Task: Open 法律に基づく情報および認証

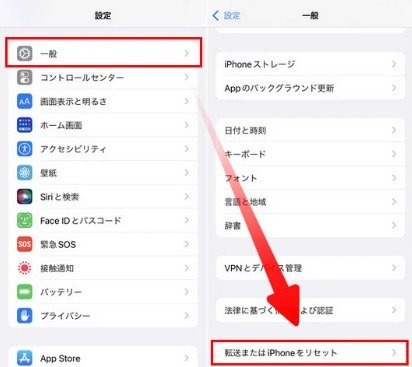Action: coord(310,310)
